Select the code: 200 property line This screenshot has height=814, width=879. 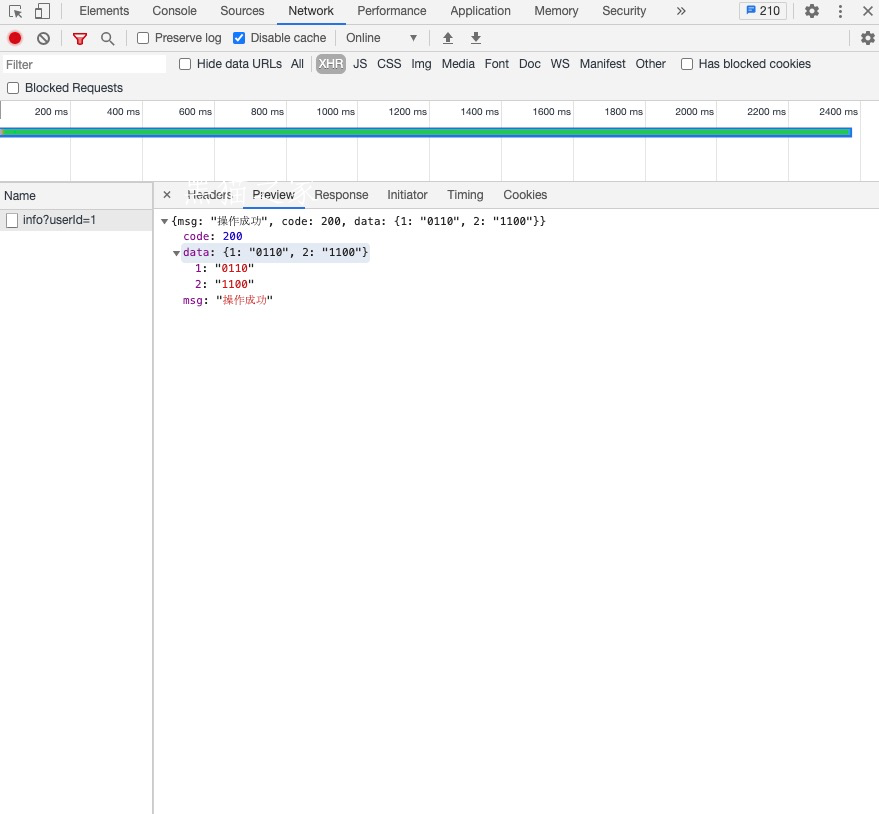point(212,237)
